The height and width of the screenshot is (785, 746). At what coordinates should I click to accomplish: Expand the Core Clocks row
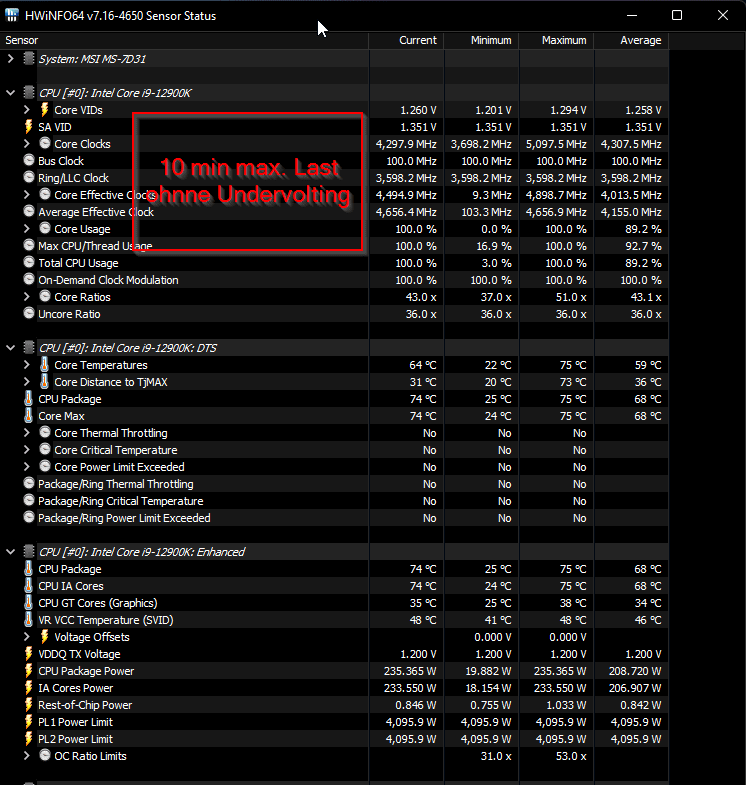27,144
